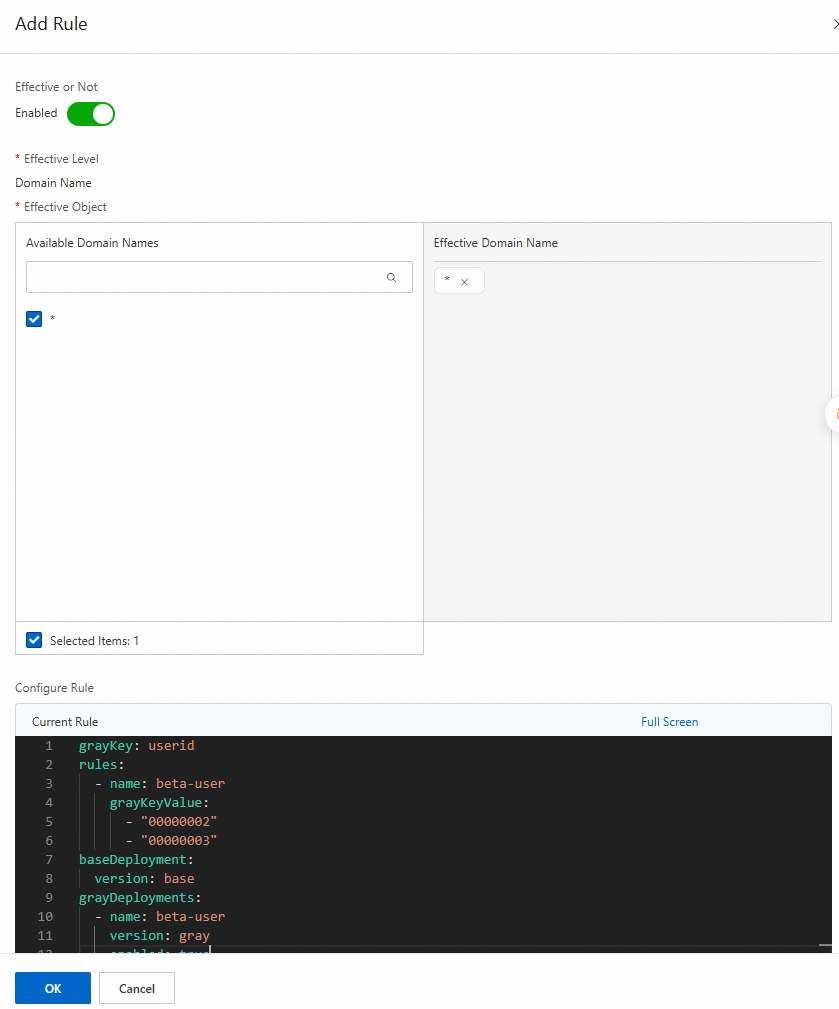
Task: Click the search magnifier icon in Available Domain Names
Action: 391,277
